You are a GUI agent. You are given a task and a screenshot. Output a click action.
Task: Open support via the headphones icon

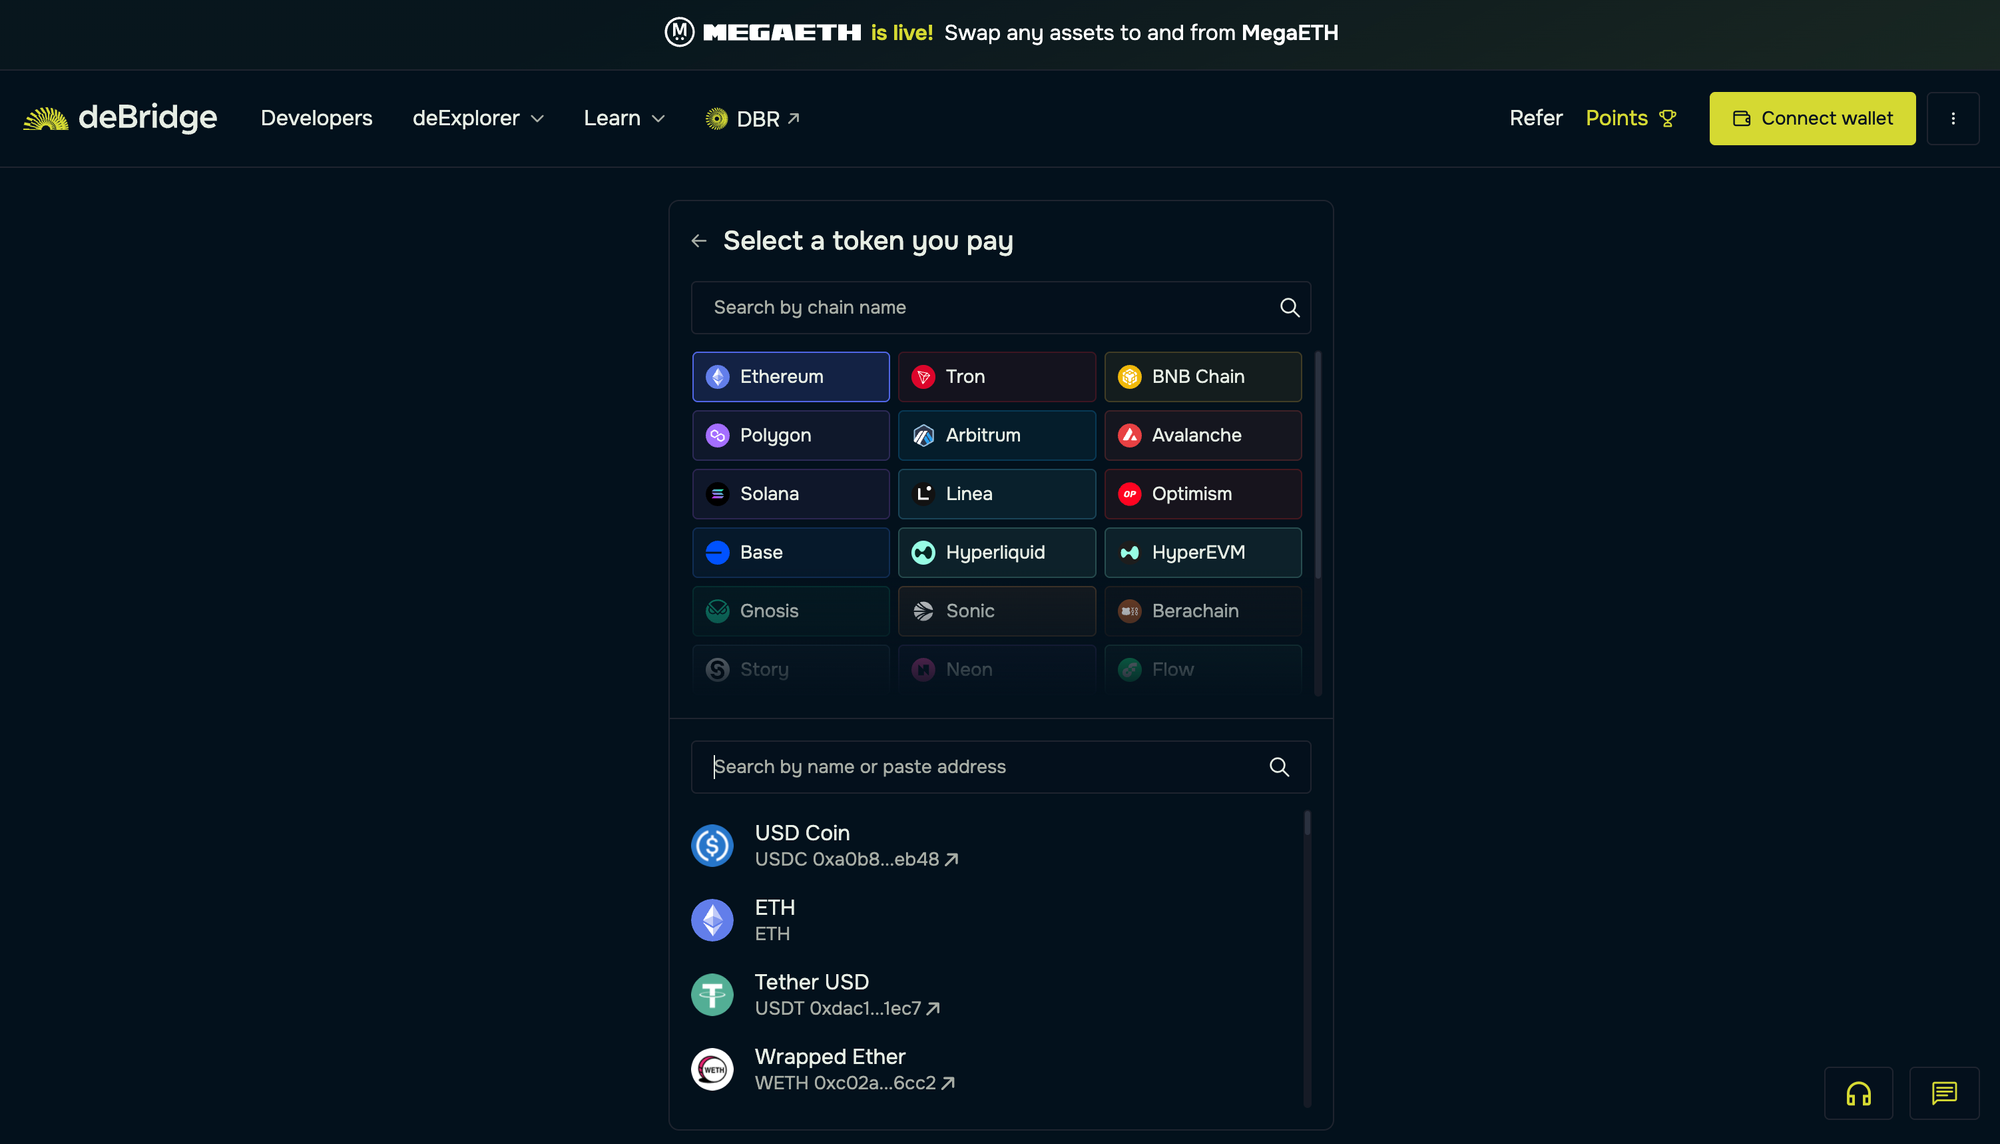coord(1858,1093)
